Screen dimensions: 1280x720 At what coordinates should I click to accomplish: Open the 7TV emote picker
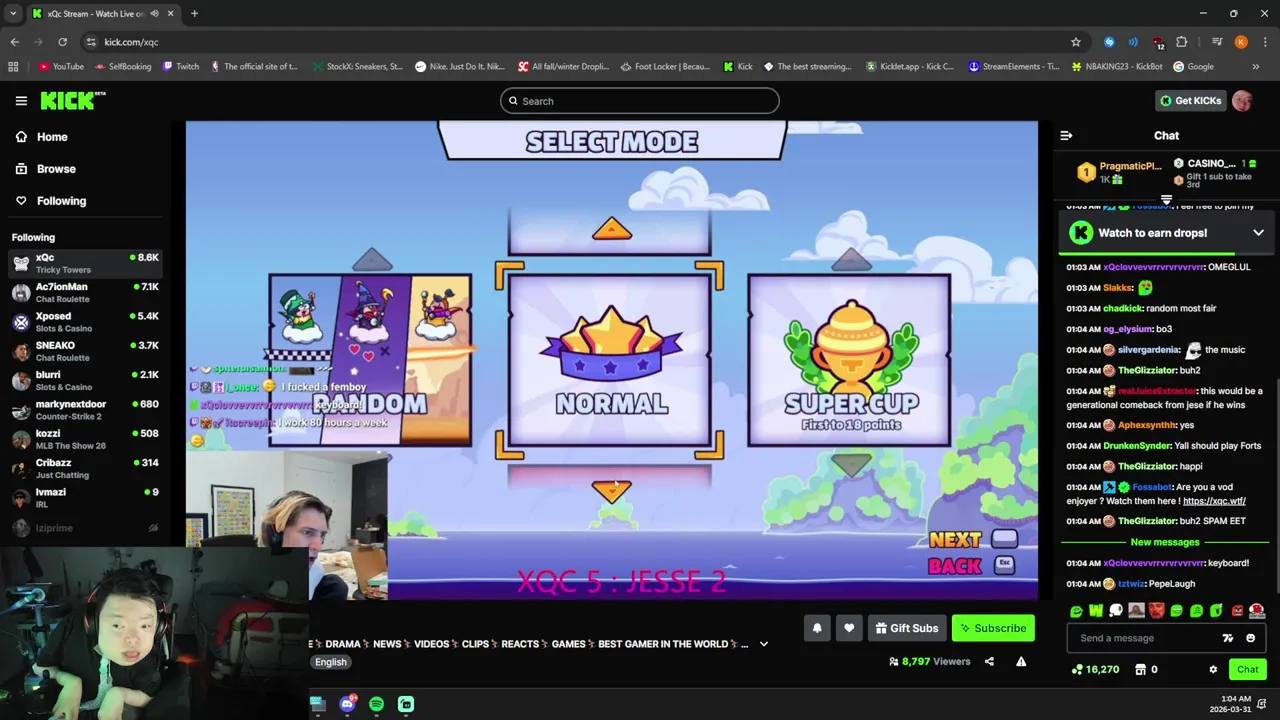tap(1228, 638)
